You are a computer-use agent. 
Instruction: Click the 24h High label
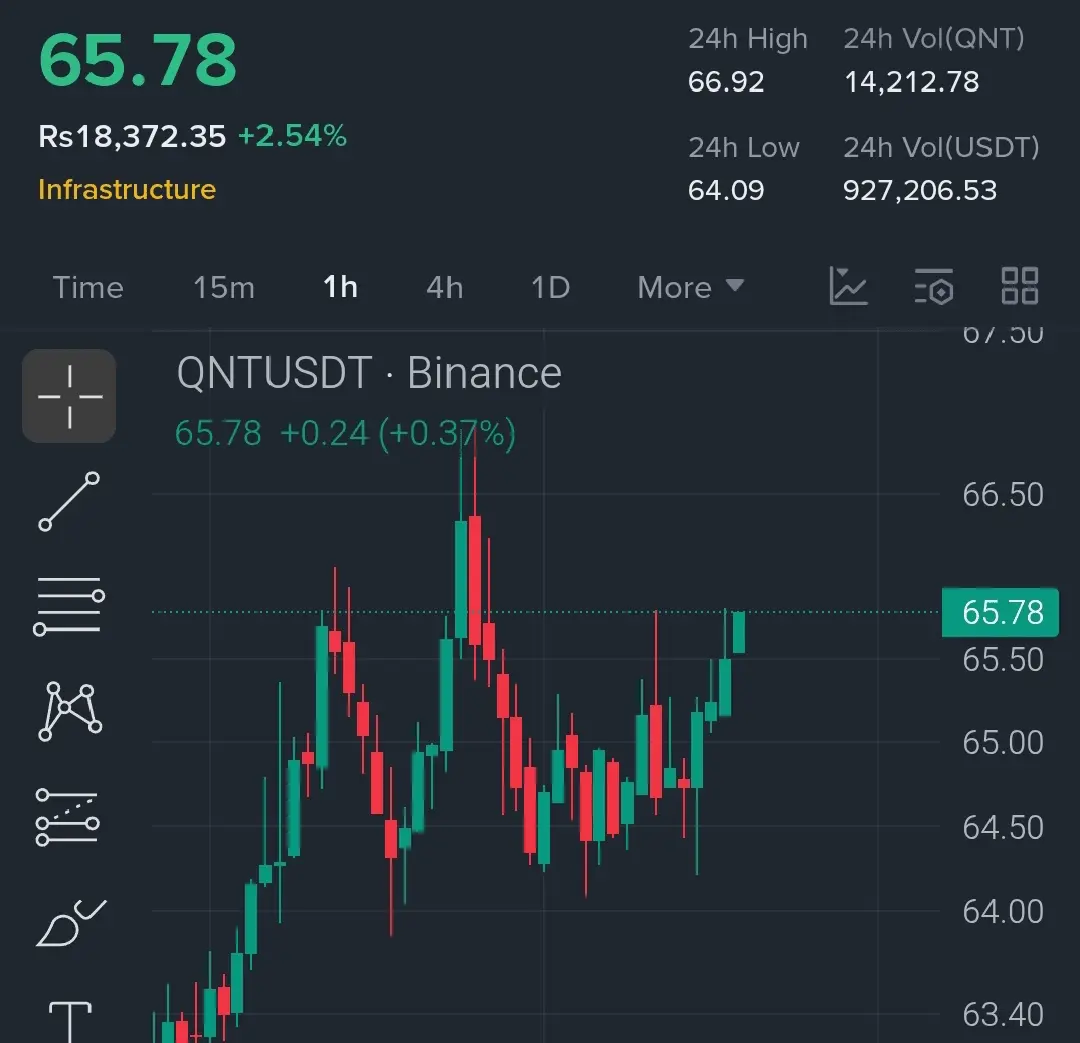(x=748, y=39)
